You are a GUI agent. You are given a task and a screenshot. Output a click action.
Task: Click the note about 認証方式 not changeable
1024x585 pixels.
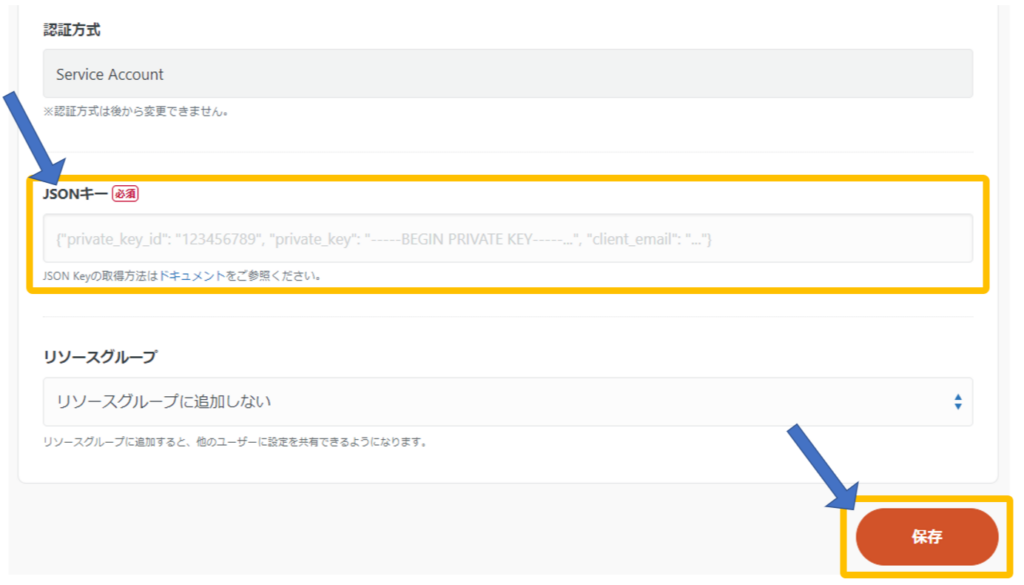(135, 111)
